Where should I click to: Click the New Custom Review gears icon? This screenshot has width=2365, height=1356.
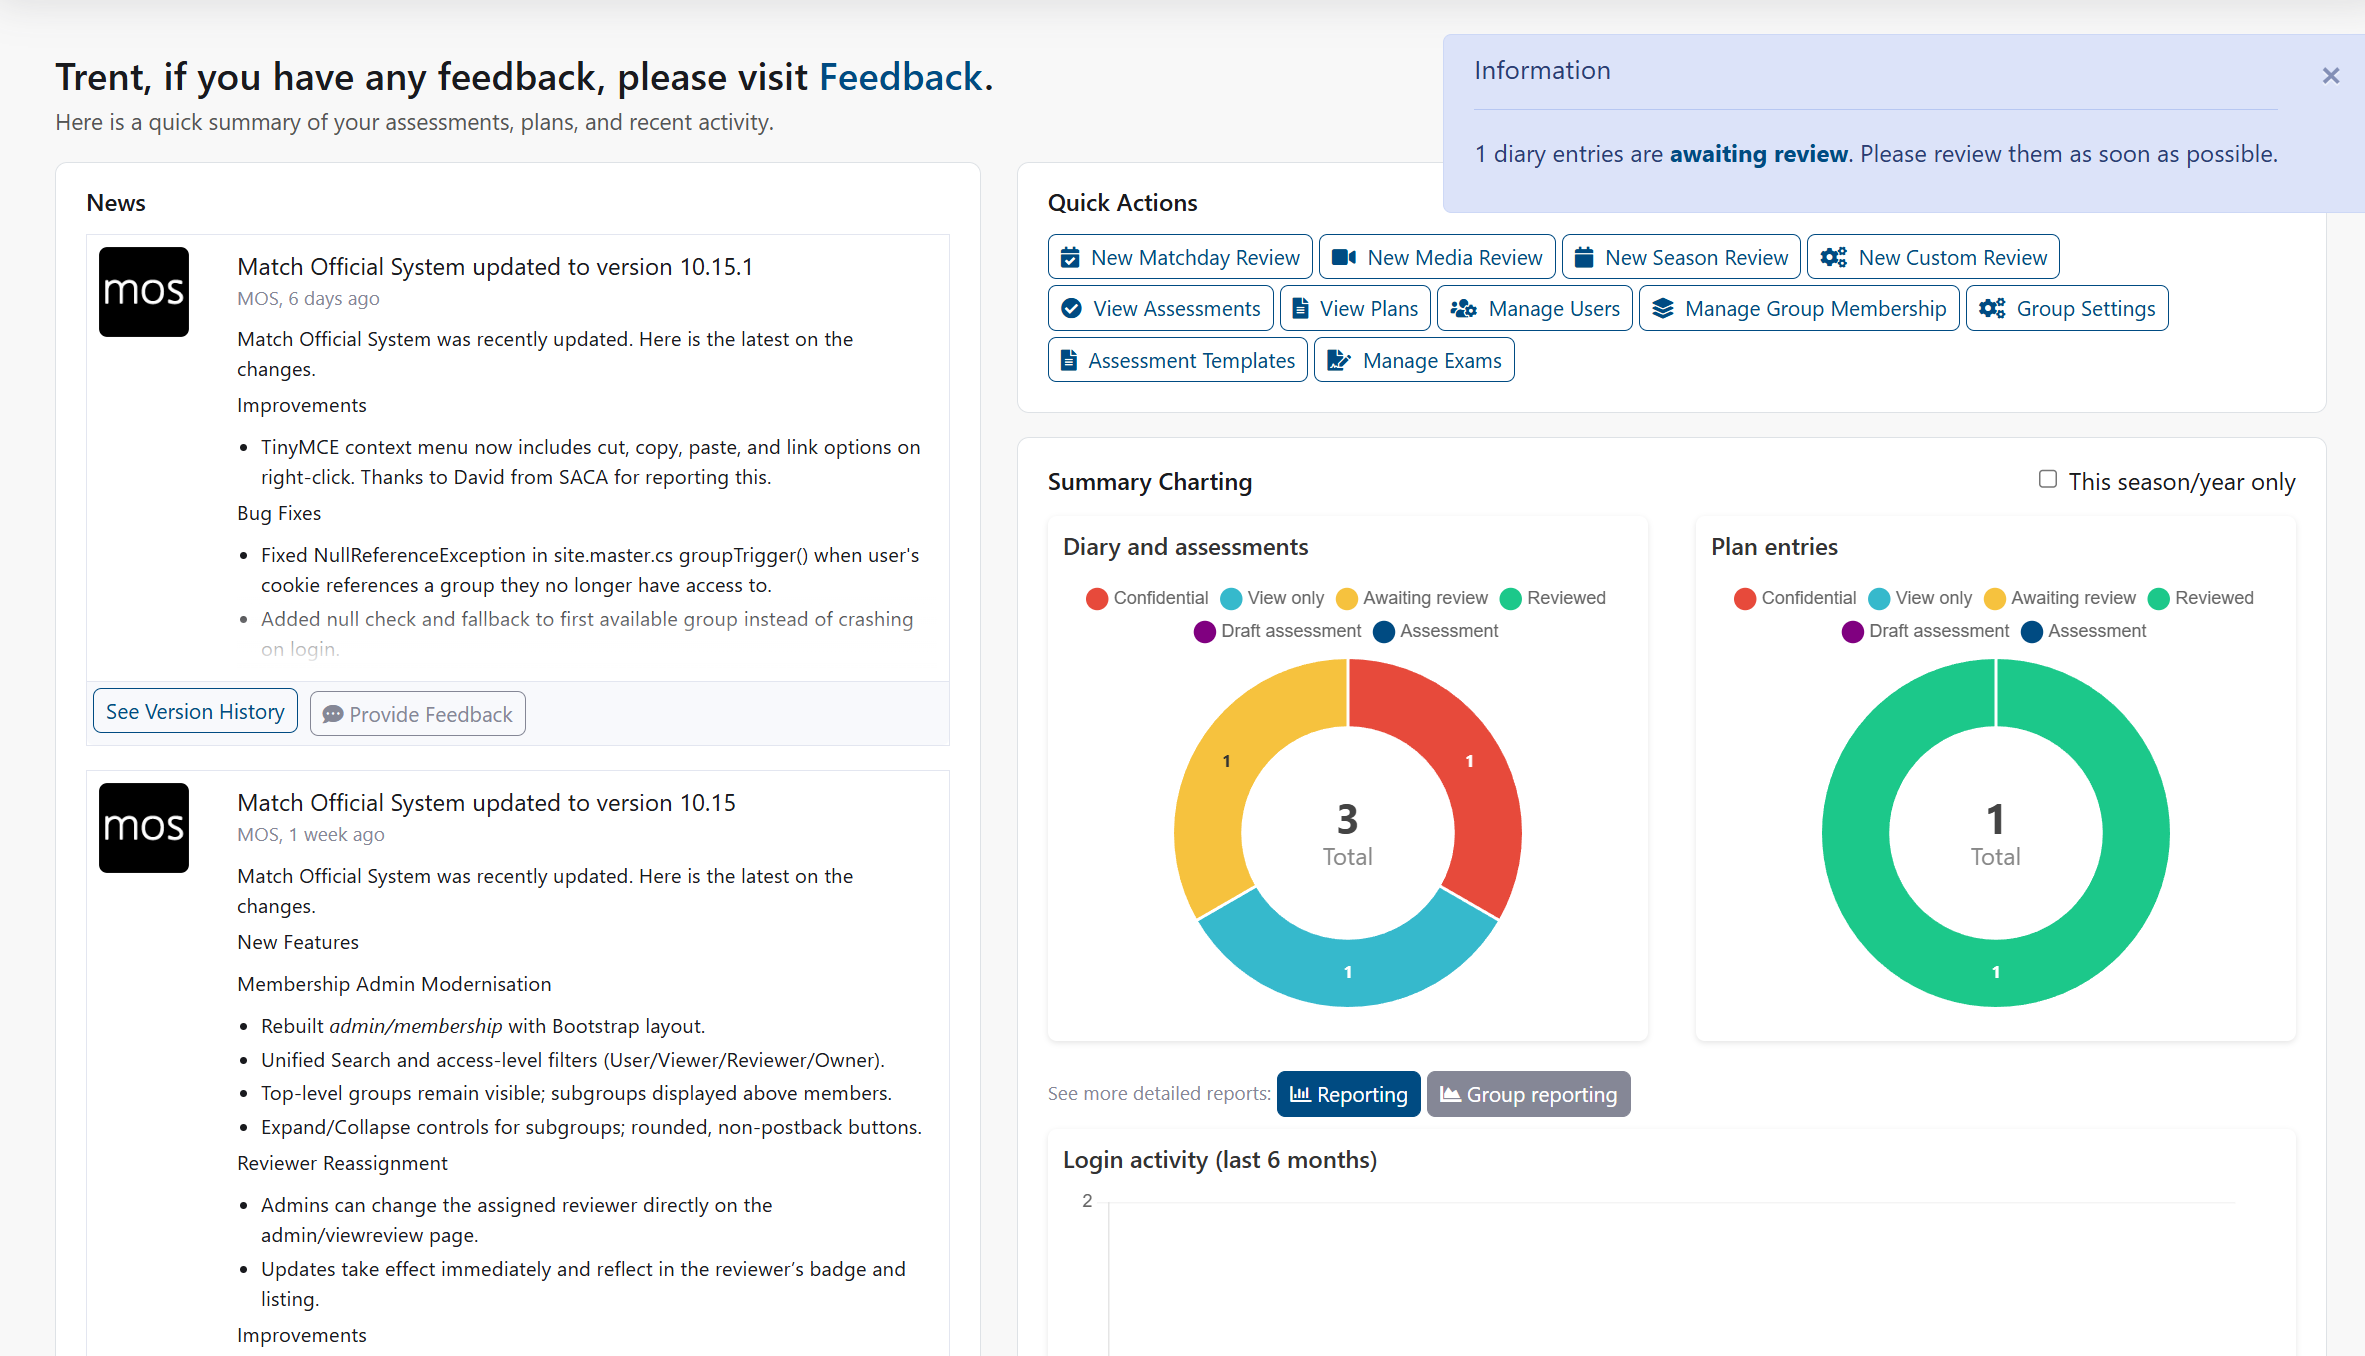pos(1832,257)
